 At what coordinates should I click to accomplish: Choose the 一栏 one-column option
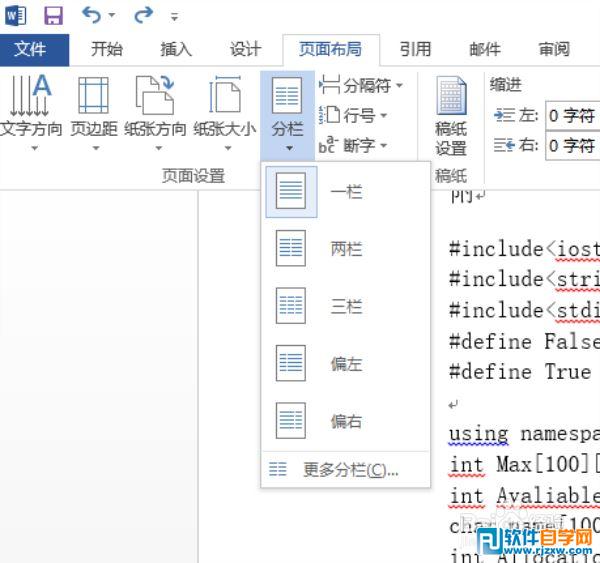pos(346,191)
